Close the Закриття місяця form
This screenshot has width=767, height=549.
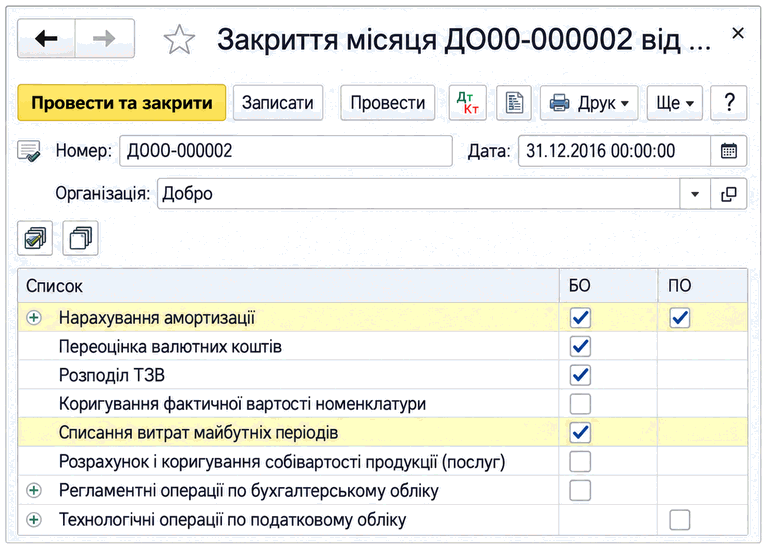point(738,33)
